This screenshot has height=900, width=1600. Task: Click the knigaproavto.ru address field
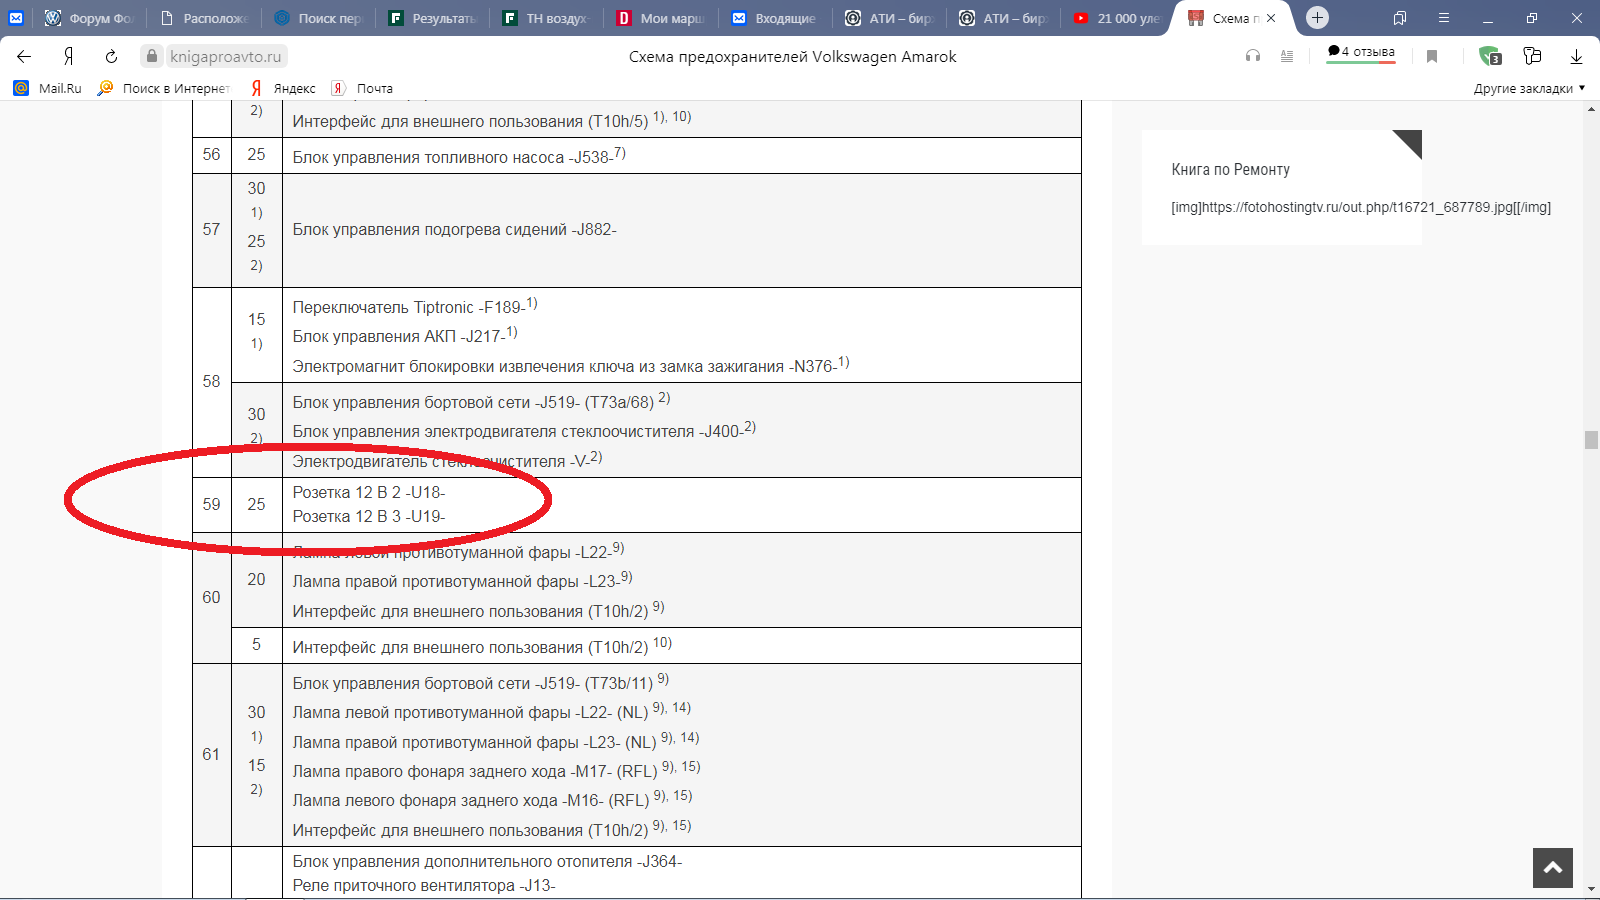point(225,56)
